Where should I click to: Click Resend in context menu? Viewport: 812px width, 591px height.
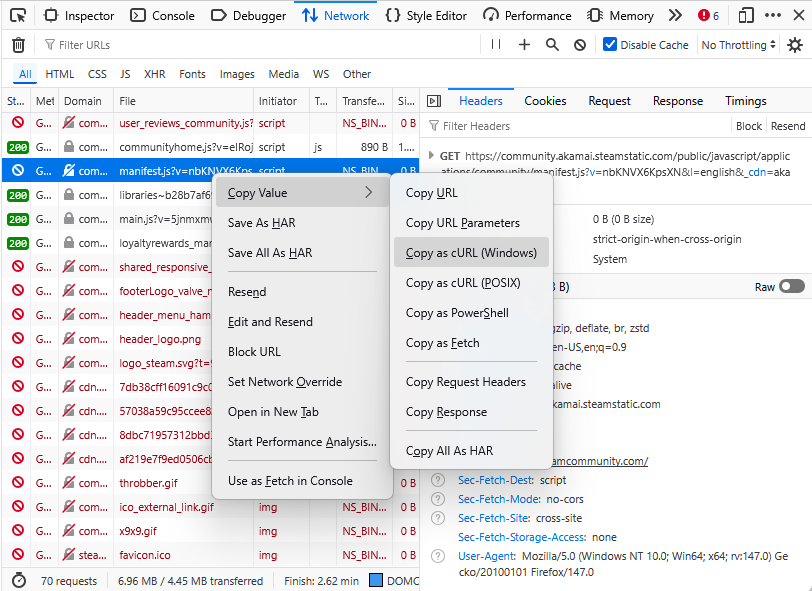coord(302,292)
